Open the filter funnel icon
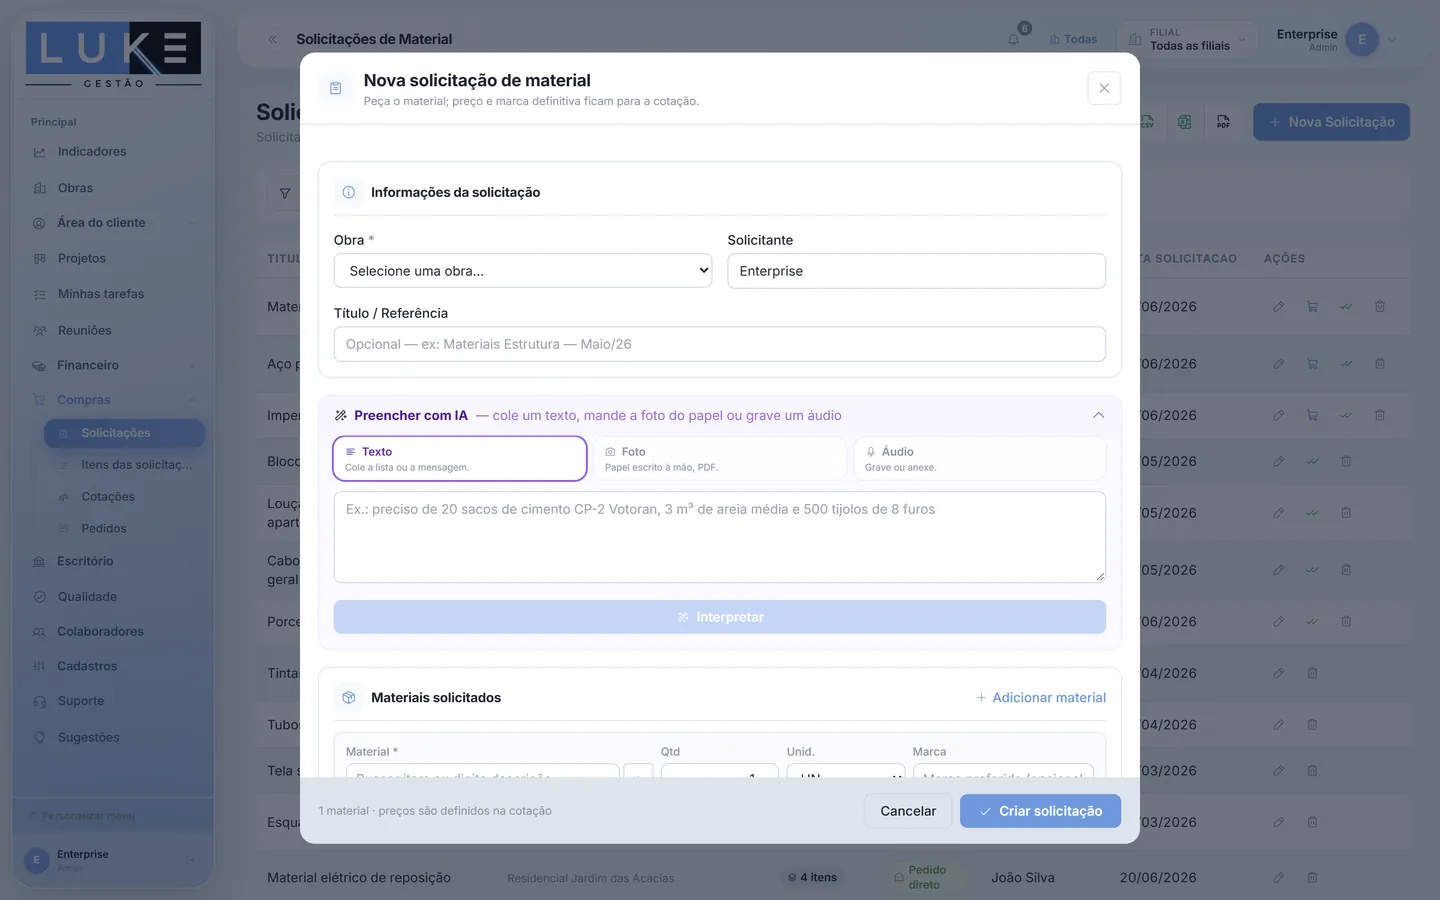This screenshot has height=900, width=1440. coord(285,193)
